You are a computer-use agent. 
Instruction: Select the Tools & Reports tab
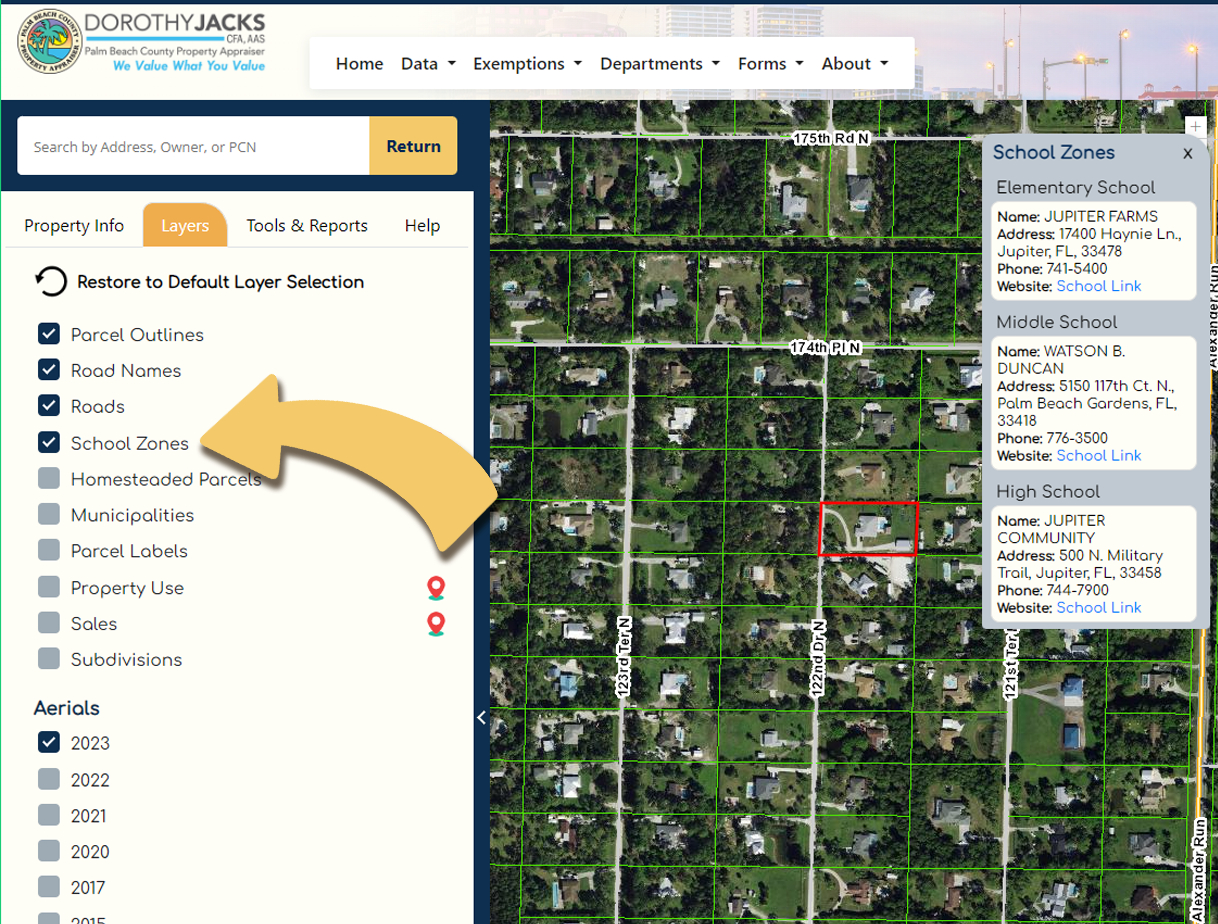coord(307,225)
